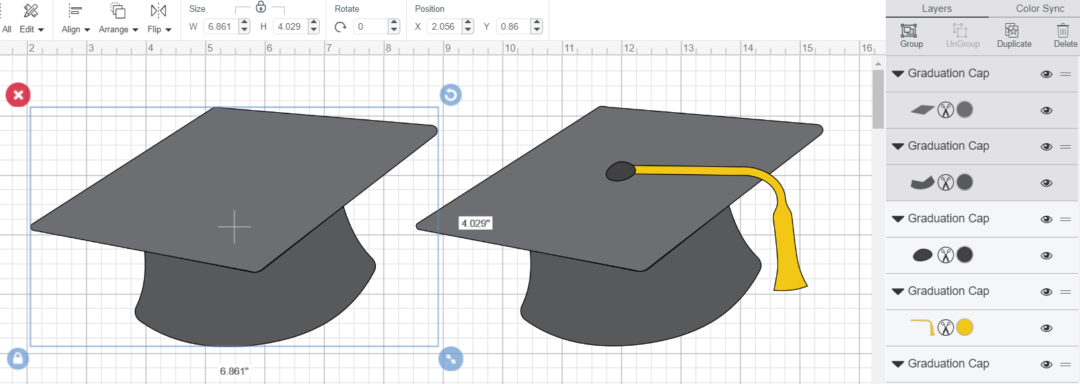
Task: Collapse the bottommost Graduation Cap group
Action: [897, 364]
